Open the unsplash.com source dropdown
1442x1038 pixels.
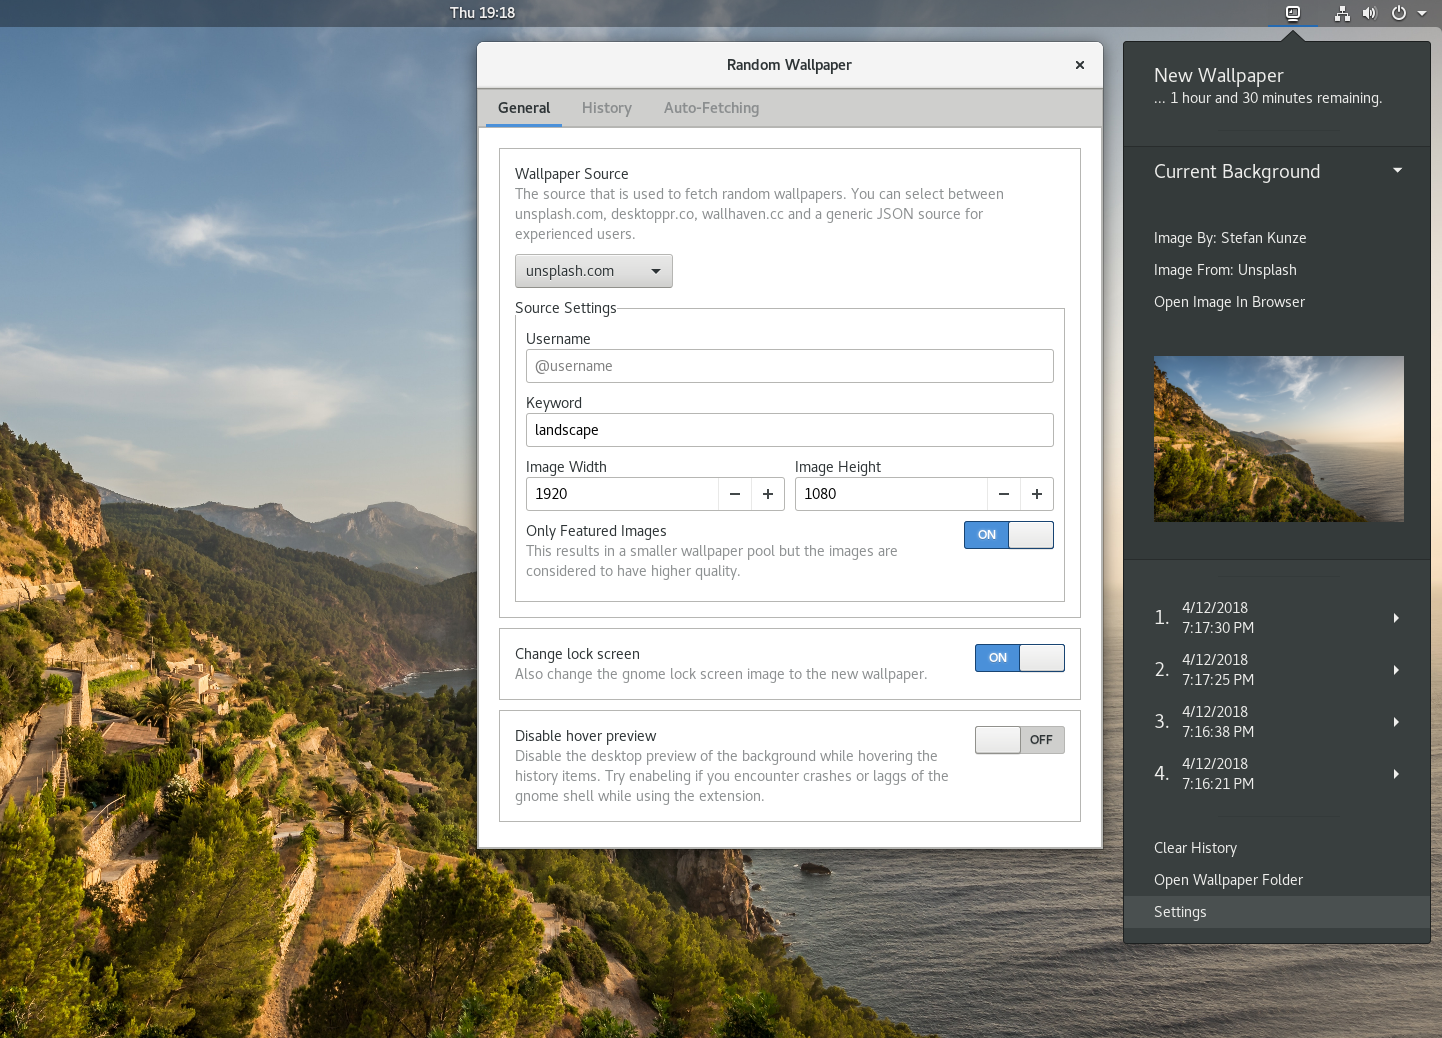[593, 271]
